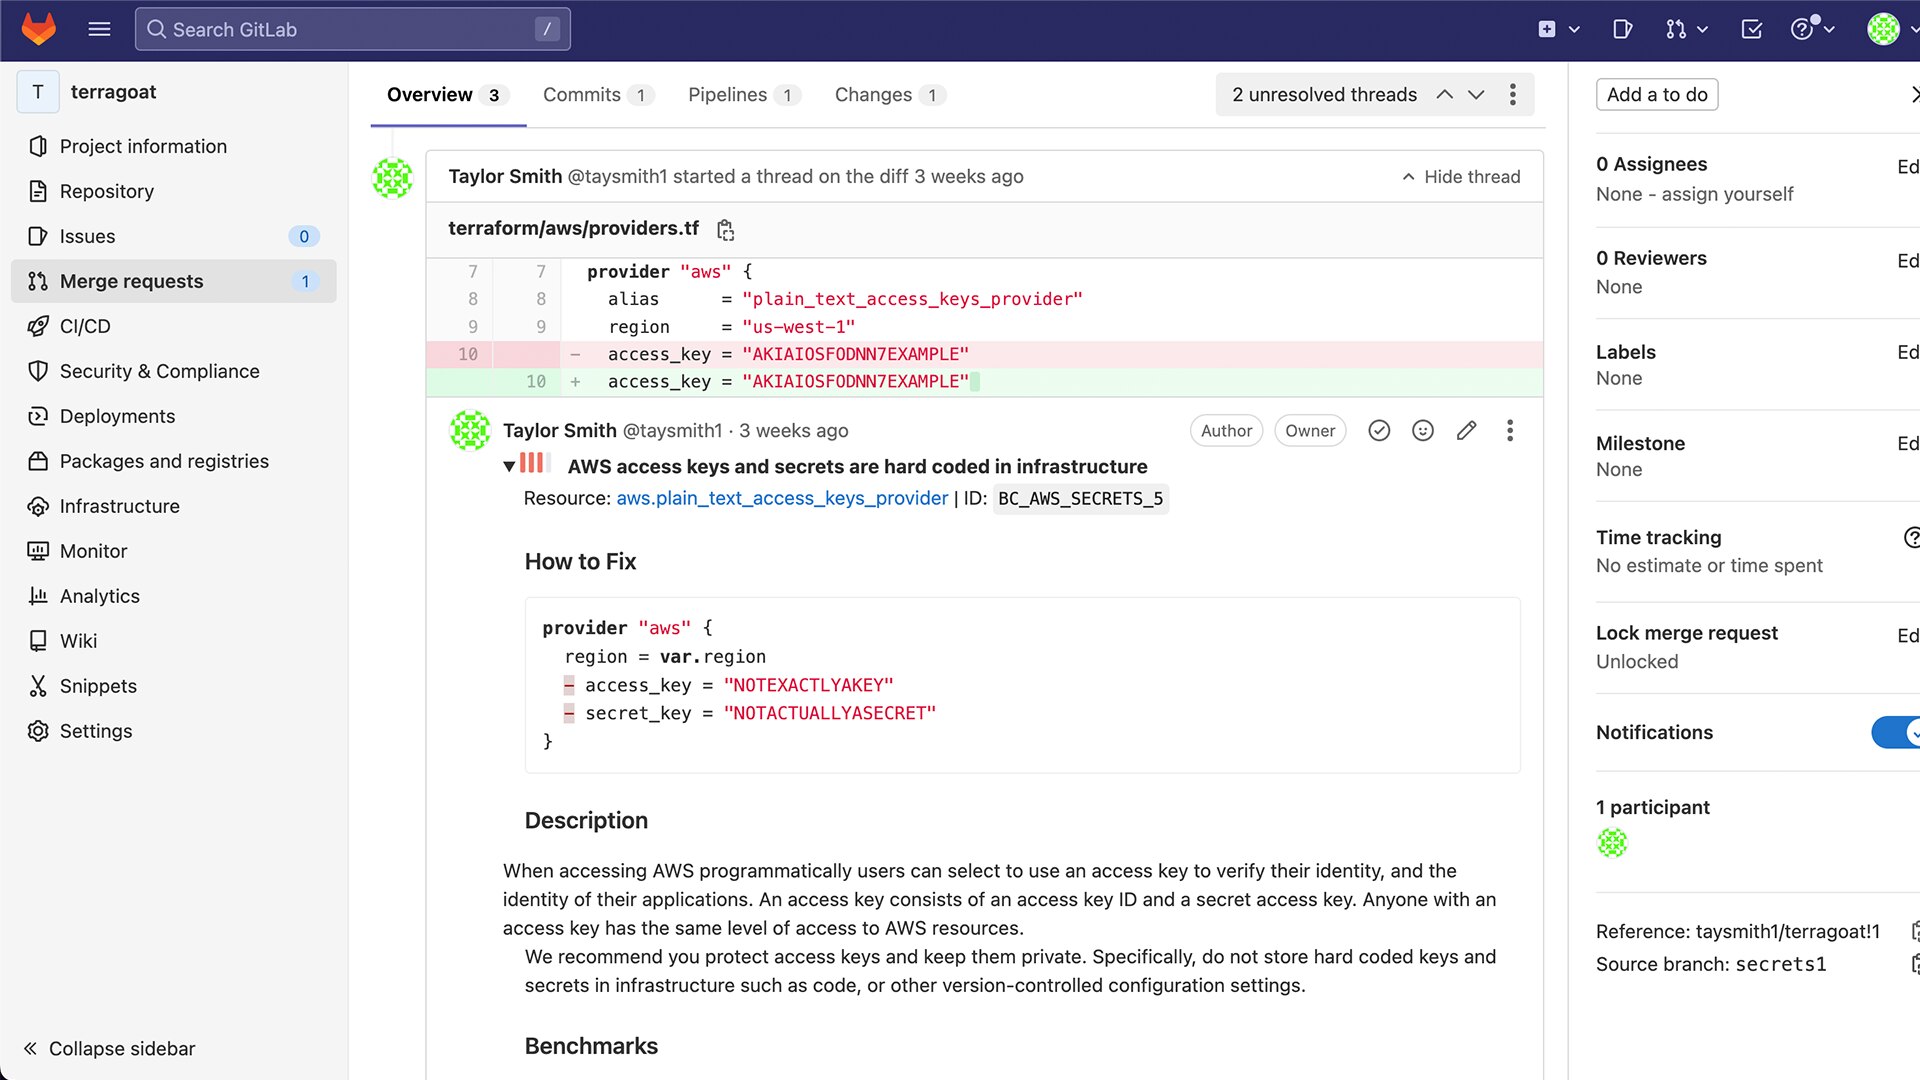Open CI/CD in the project sidebar
The width and height of the screenshot is (1920, 1080).
(85, 326)
